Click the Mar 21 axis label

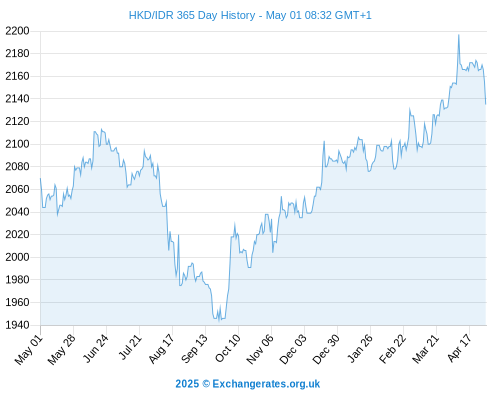[425, 349]
